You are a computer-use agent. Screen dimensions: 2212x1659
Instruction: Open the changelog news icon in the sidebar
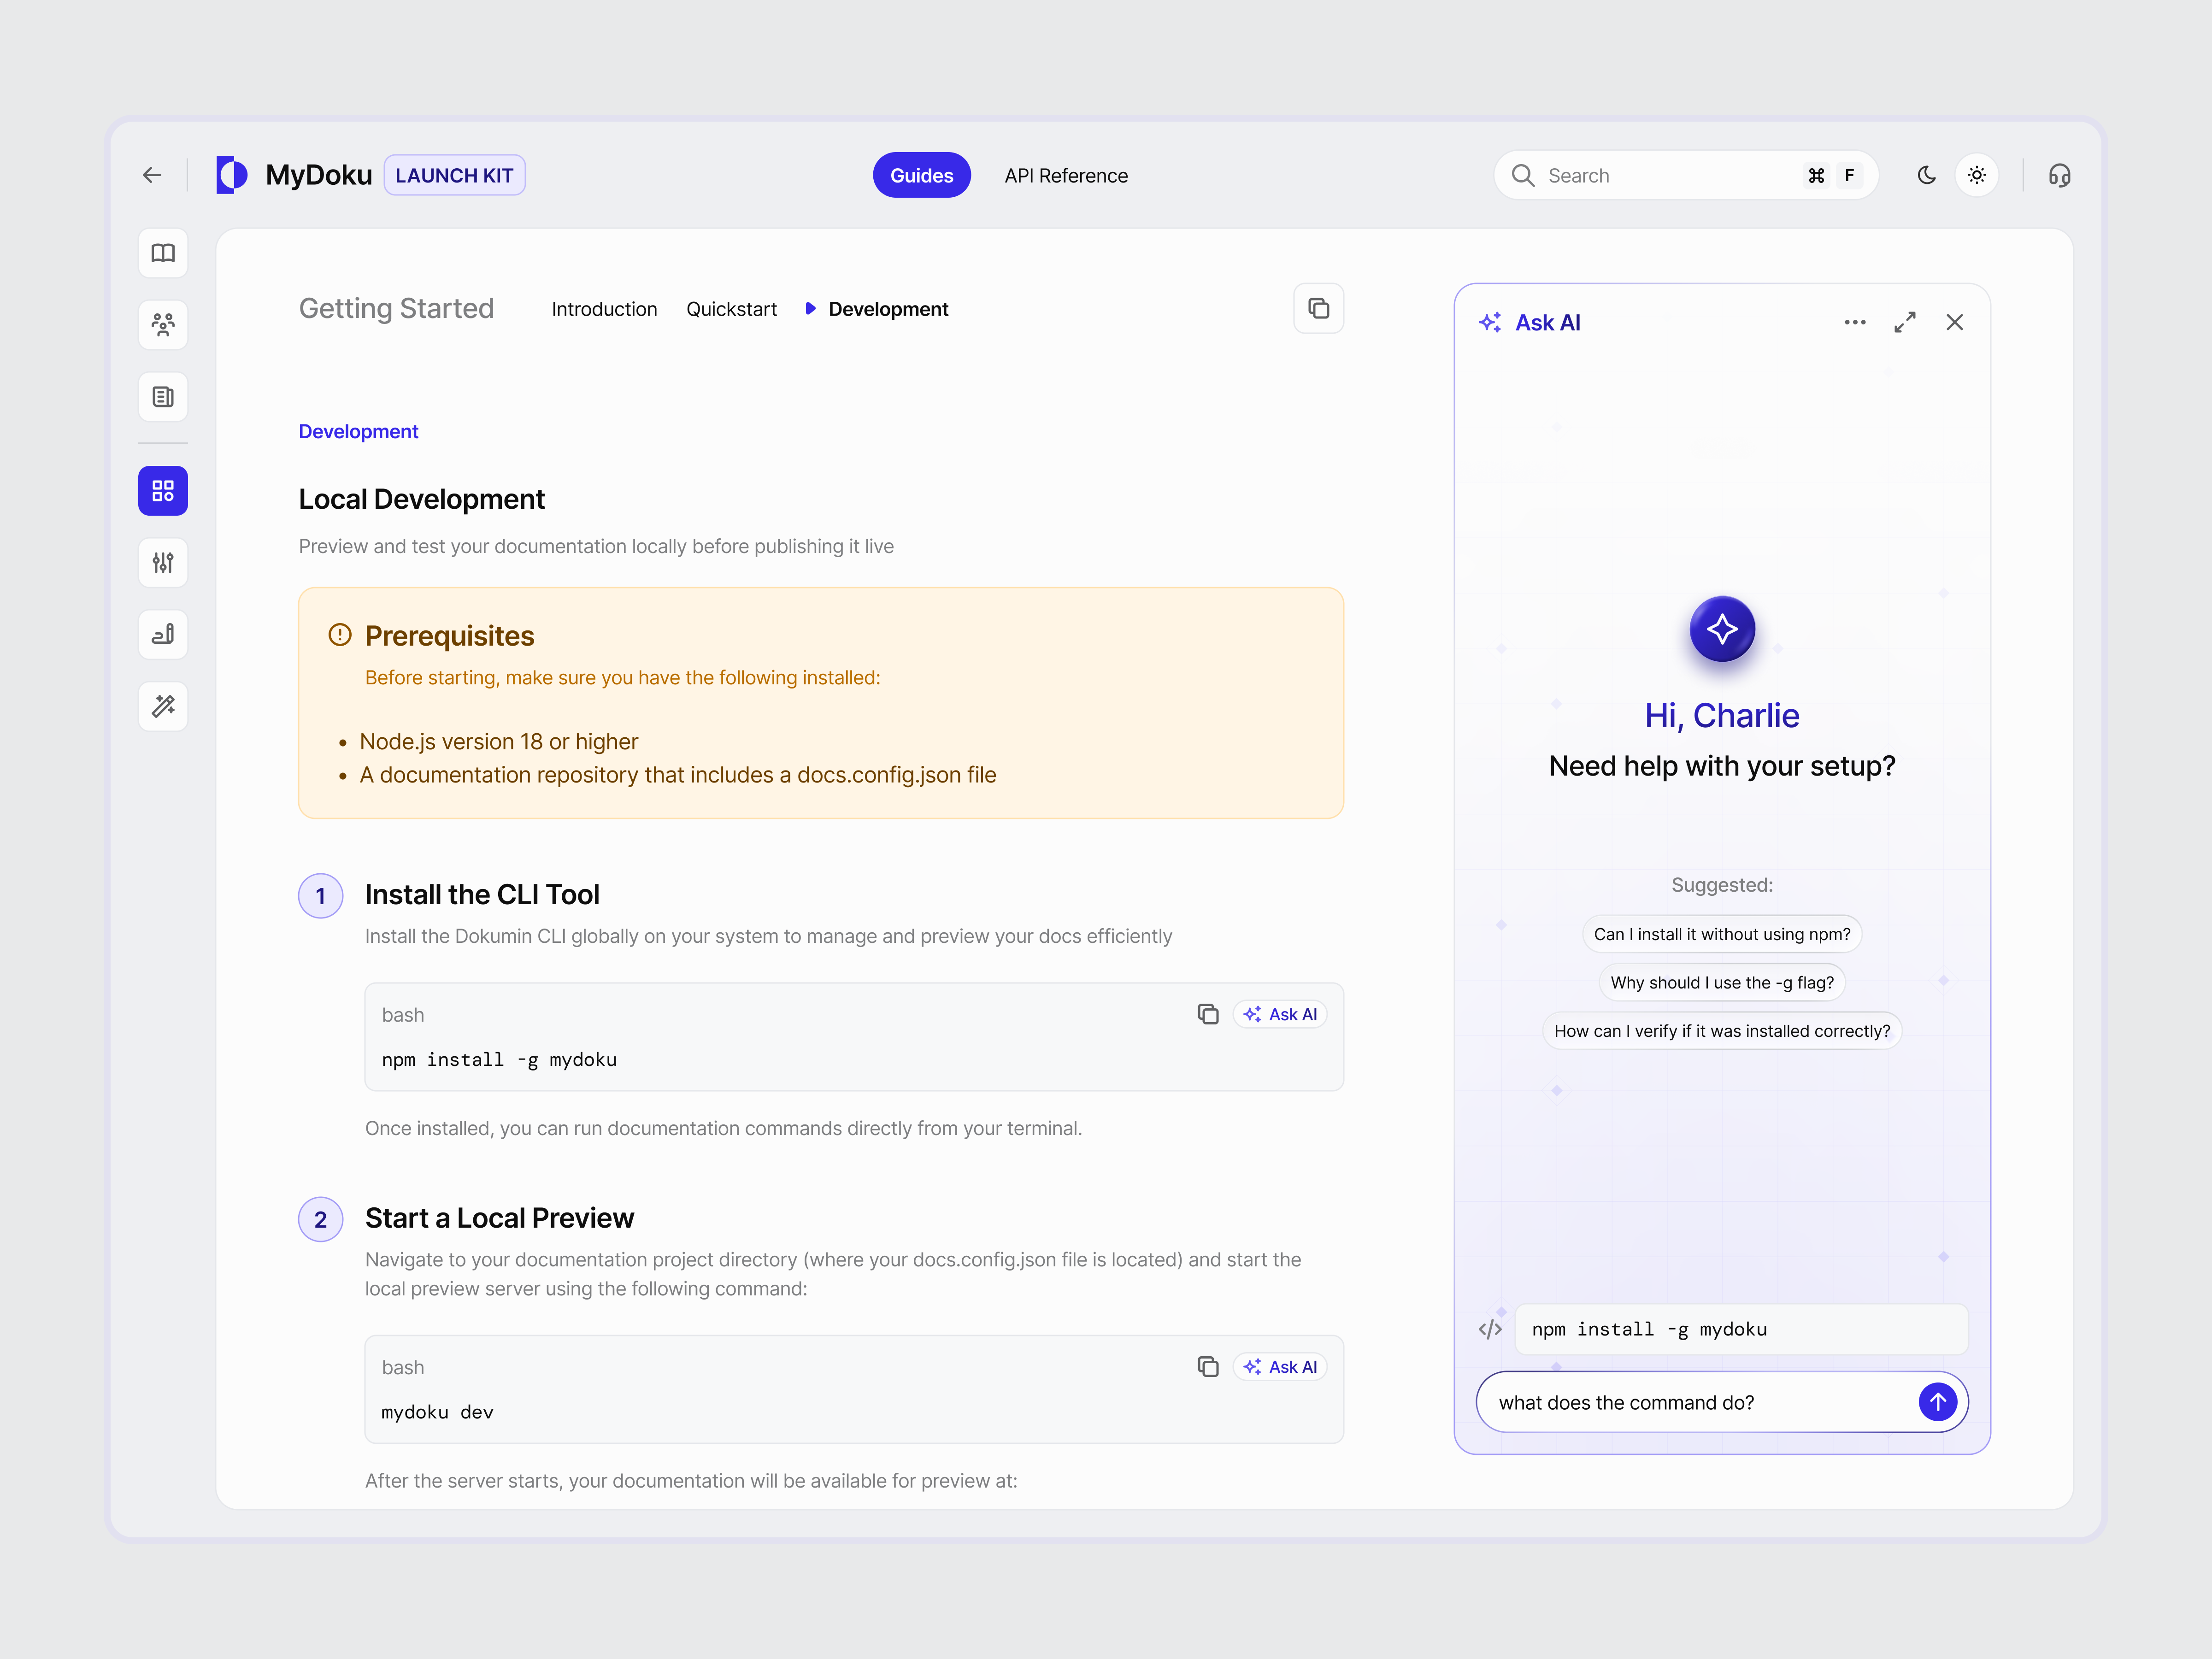coord(162,396)
